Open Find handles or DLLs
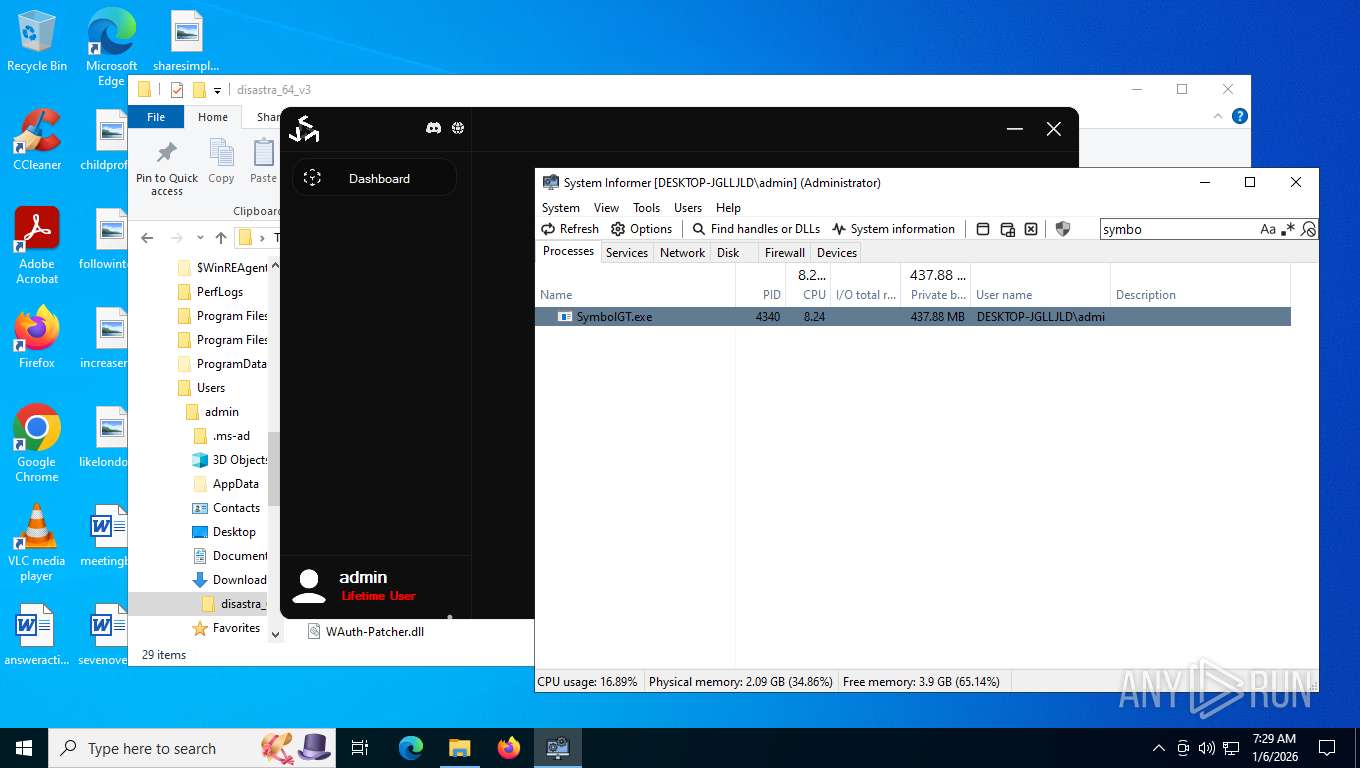 (756, 229)
